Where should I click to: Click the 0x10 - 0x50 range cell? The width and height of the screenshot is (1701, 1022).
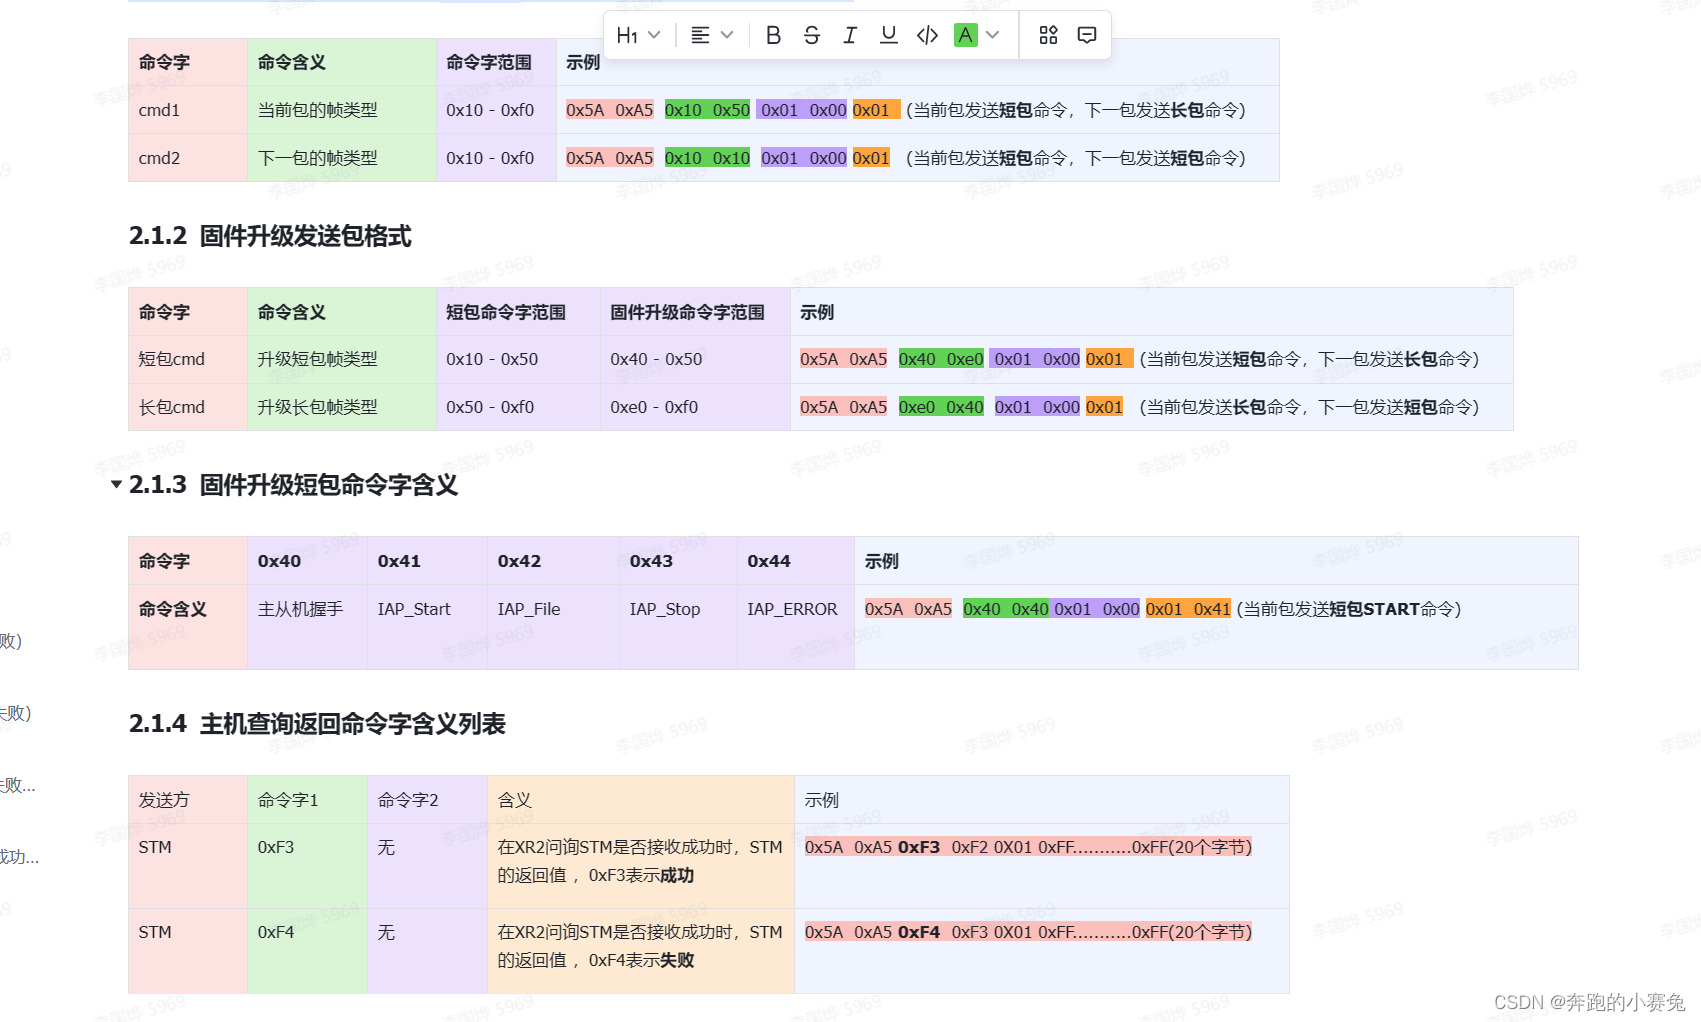tap(518, 359)
